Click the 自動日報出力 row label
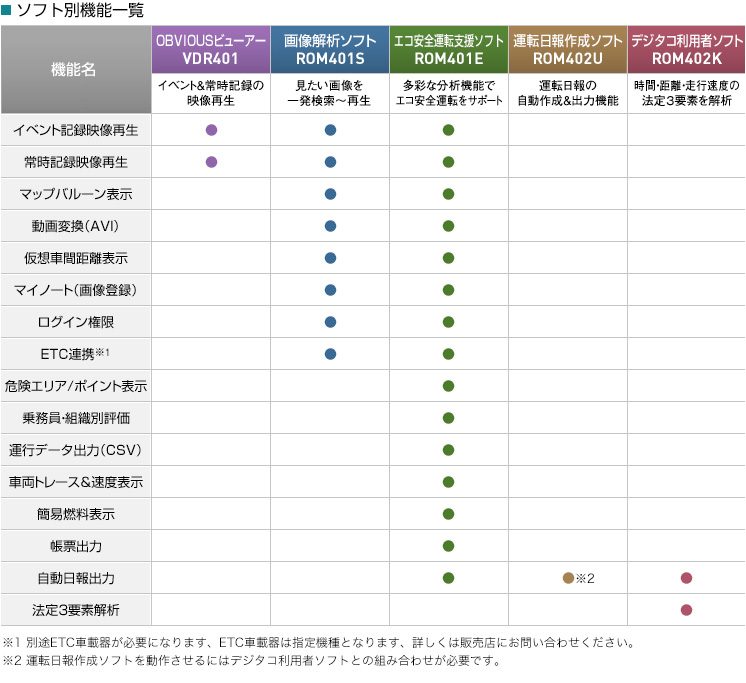The width and height of the screenshot is (746, 683). pyautogui.click(x=76, y=578)
